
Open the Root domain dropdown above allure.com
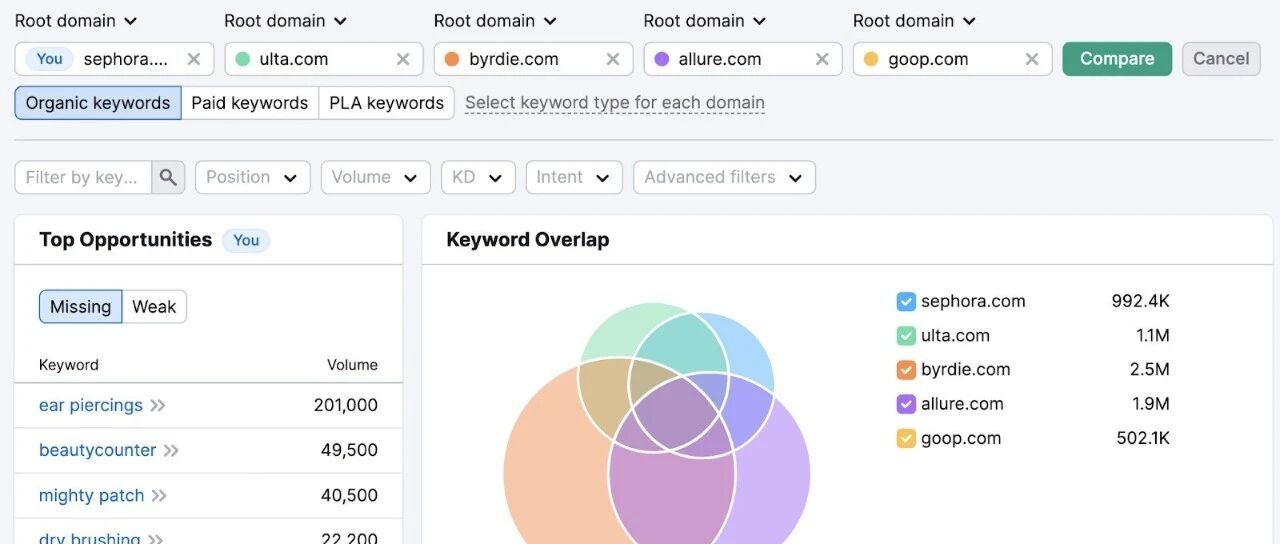pos(705,20)
